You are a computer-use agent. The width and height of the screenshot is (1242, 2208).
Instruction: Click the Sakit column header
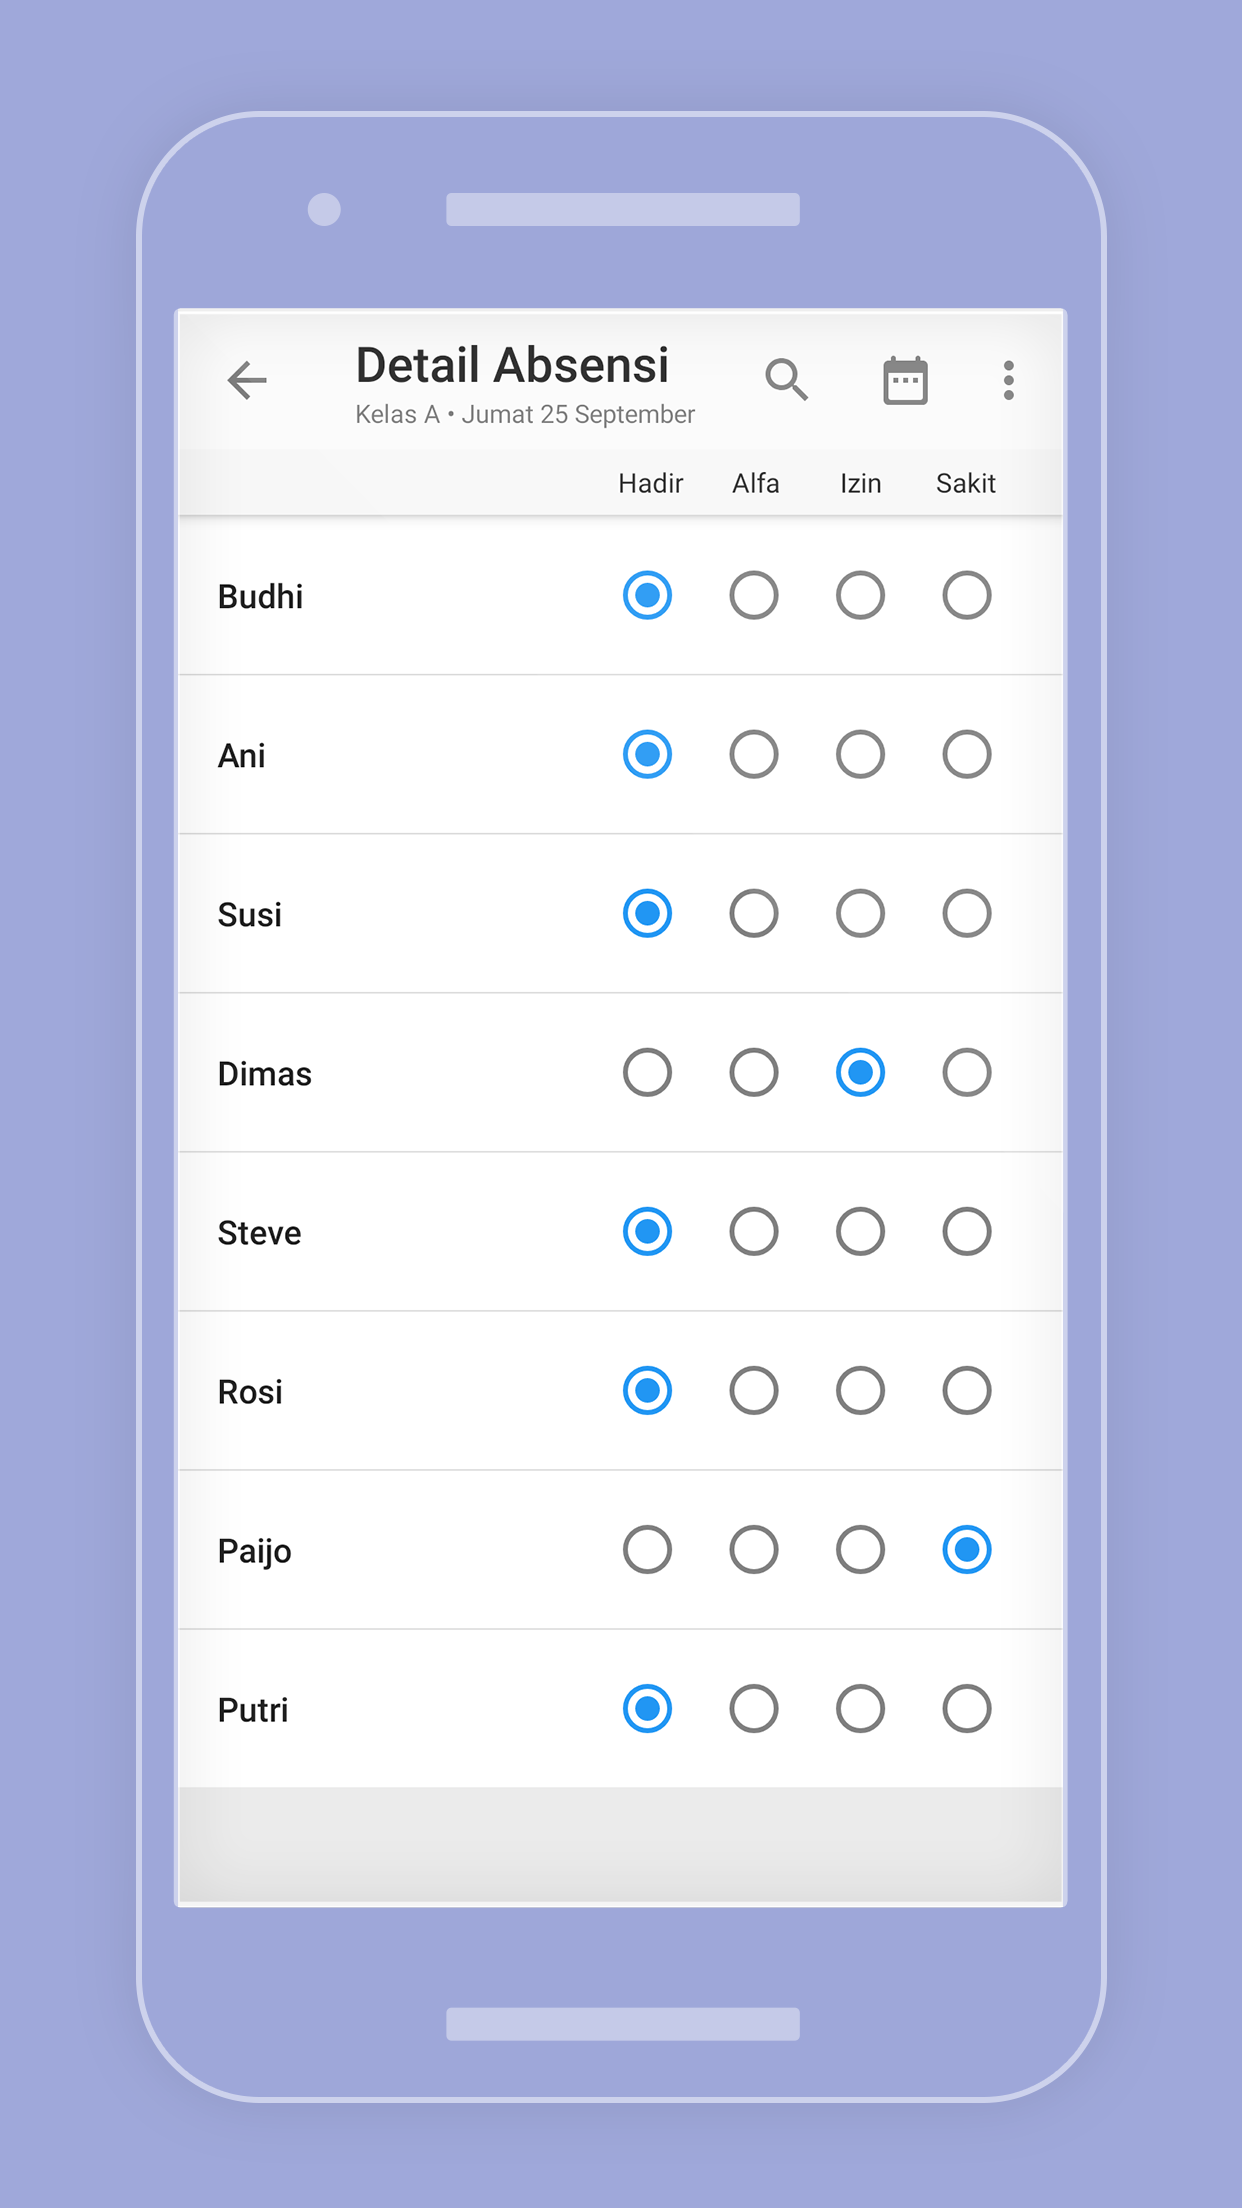(965, 484)
